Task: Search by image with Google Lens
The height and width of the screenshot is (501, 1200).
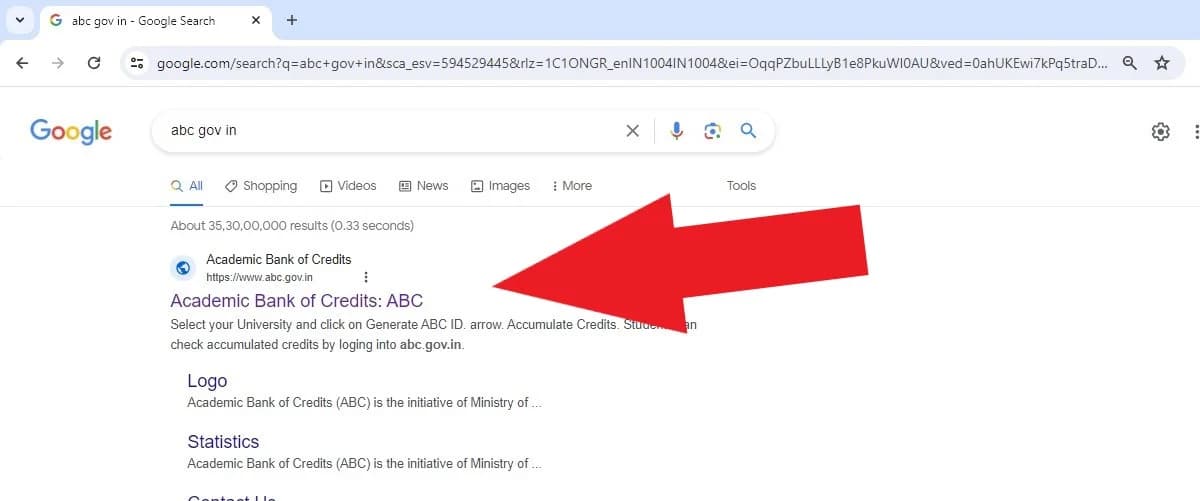Action: (x=712, y=131)
